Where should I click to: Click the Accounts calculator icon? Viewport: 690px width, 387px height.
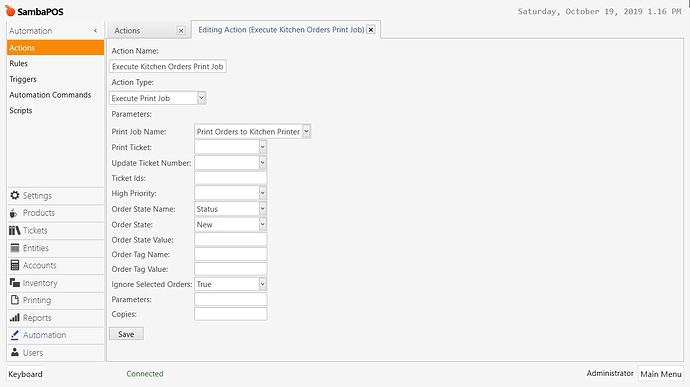15,265
